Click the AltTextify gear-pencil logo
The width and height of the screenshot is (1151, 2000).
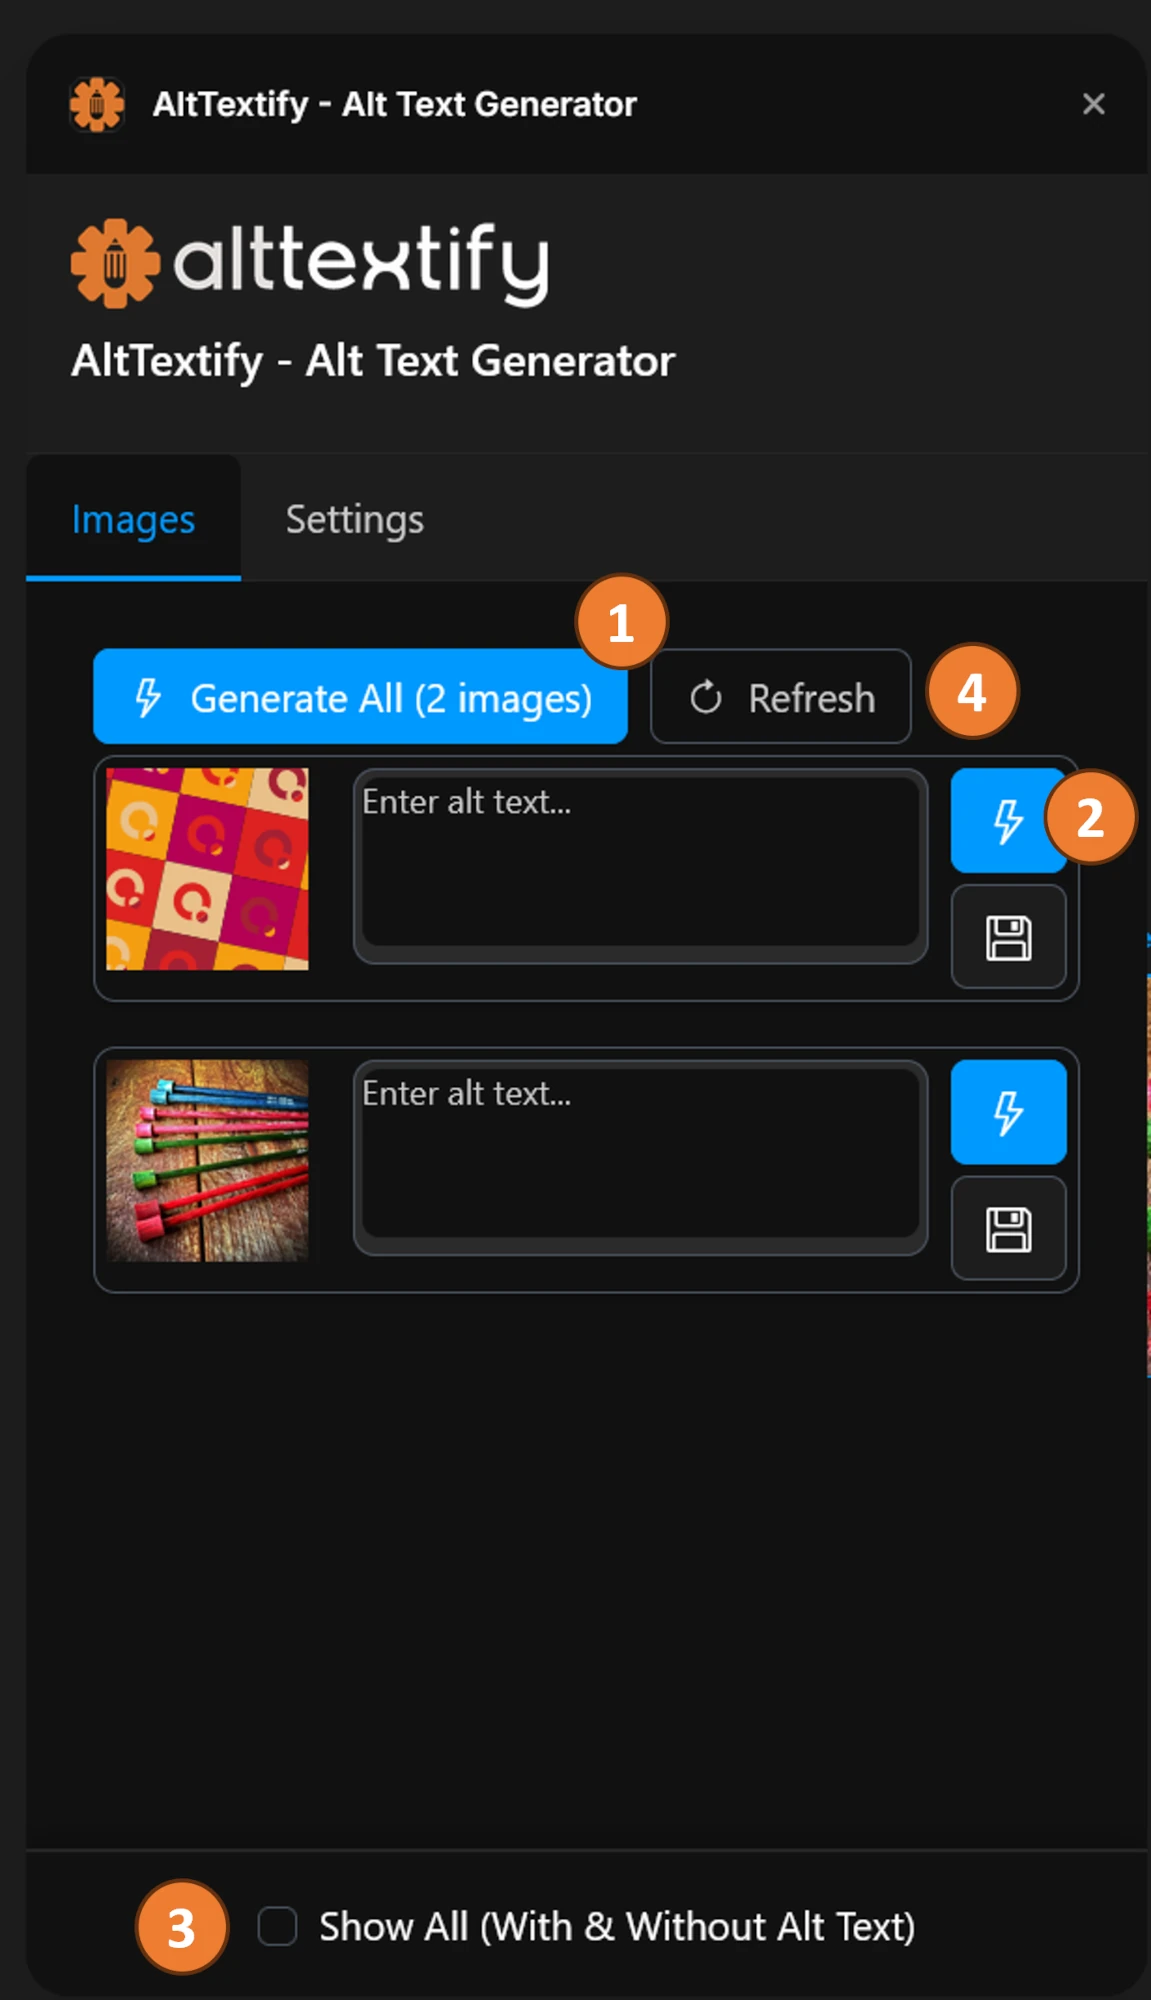coord(113,262)
